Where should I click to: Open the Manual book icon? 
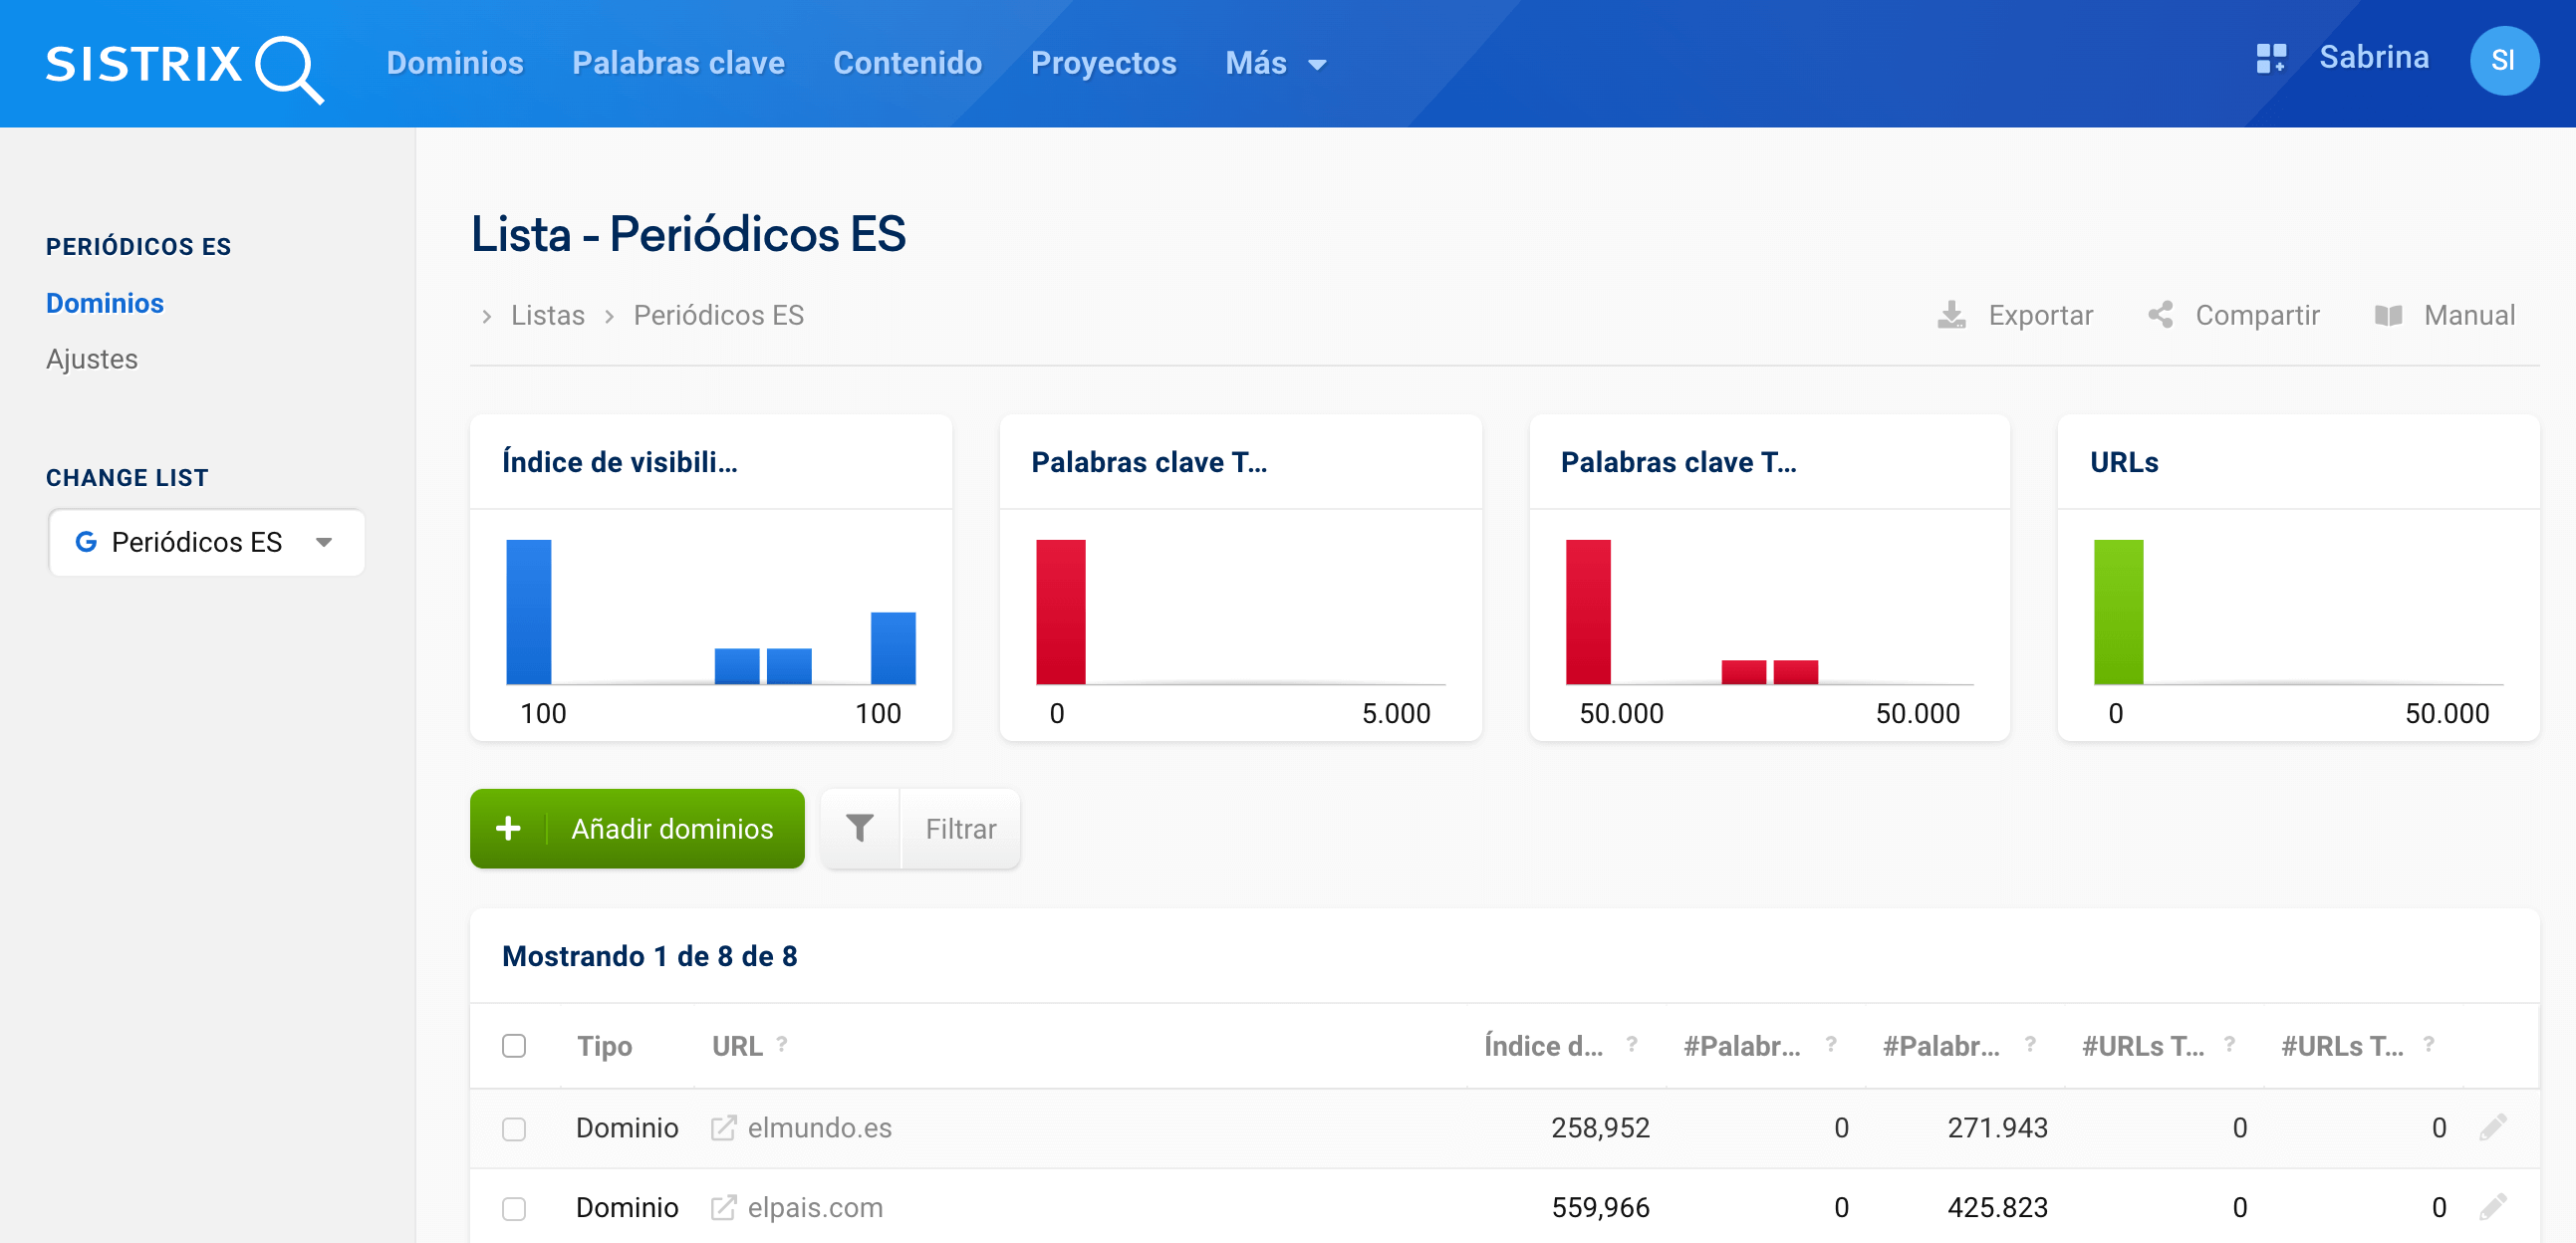(2388, 316)
